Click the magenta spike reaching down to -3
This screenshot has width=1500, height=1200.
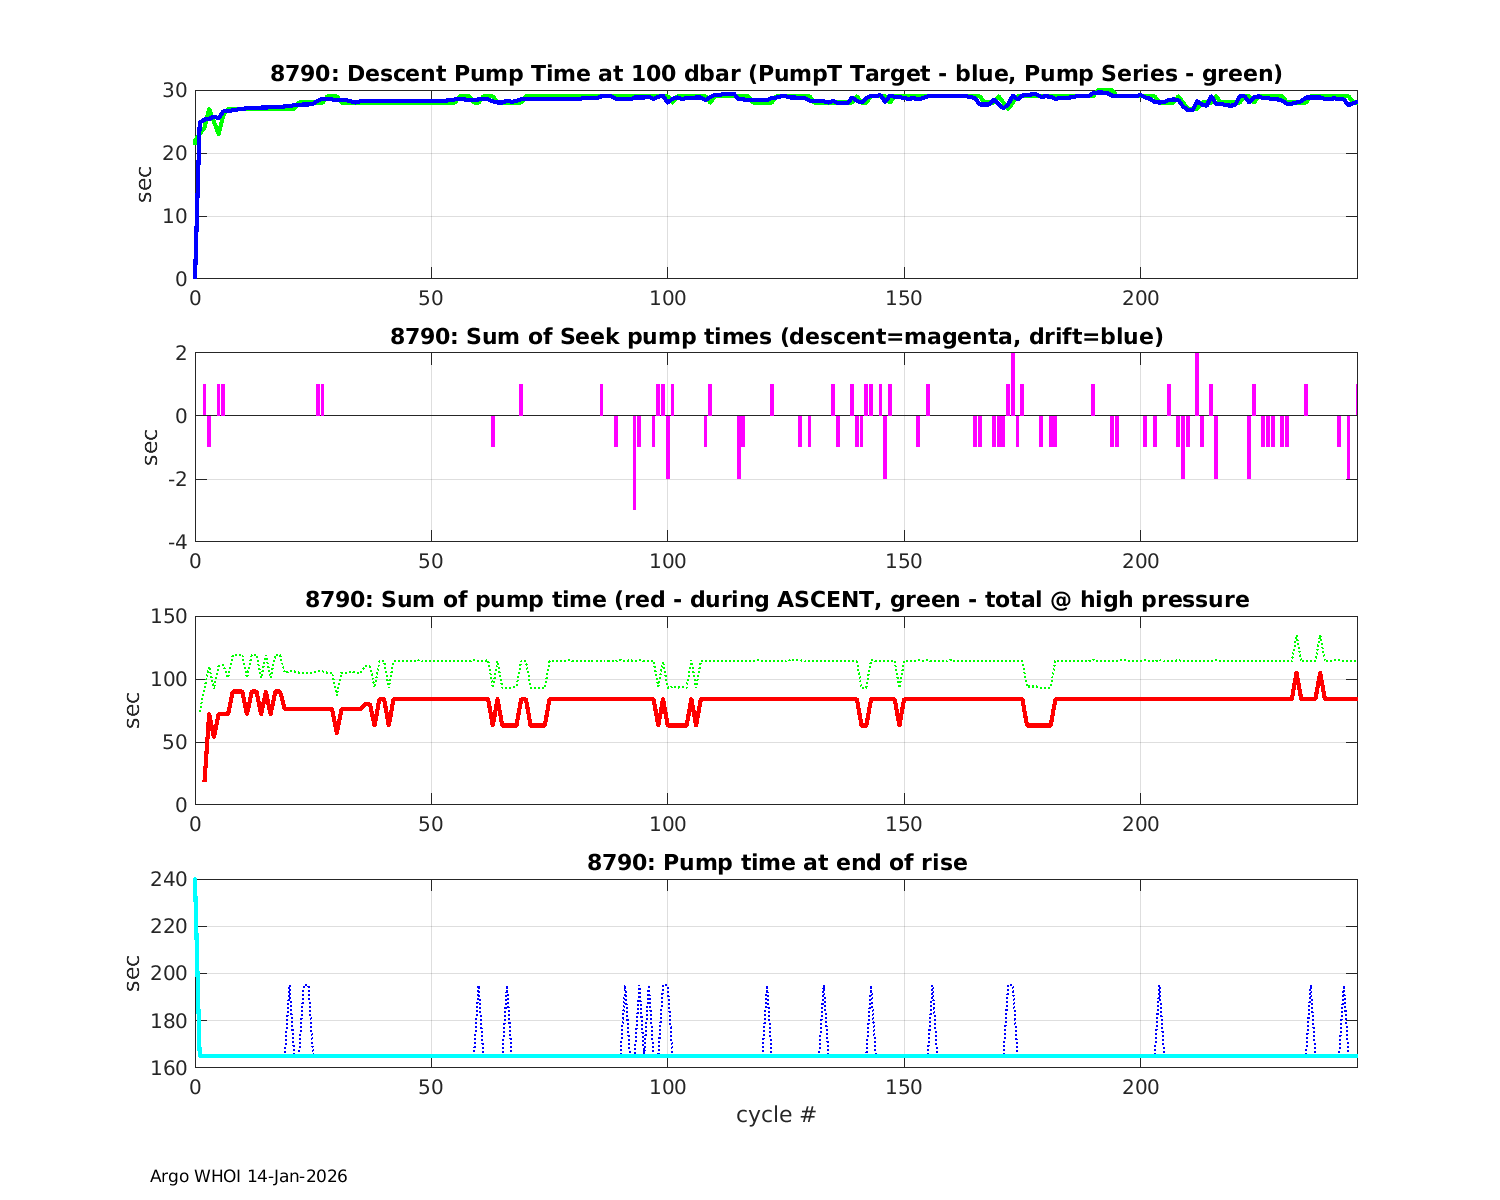(634, 470)
